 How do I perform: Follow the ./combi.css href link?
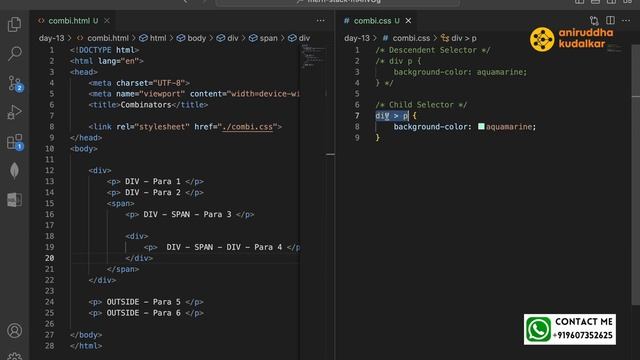(247, 127)
